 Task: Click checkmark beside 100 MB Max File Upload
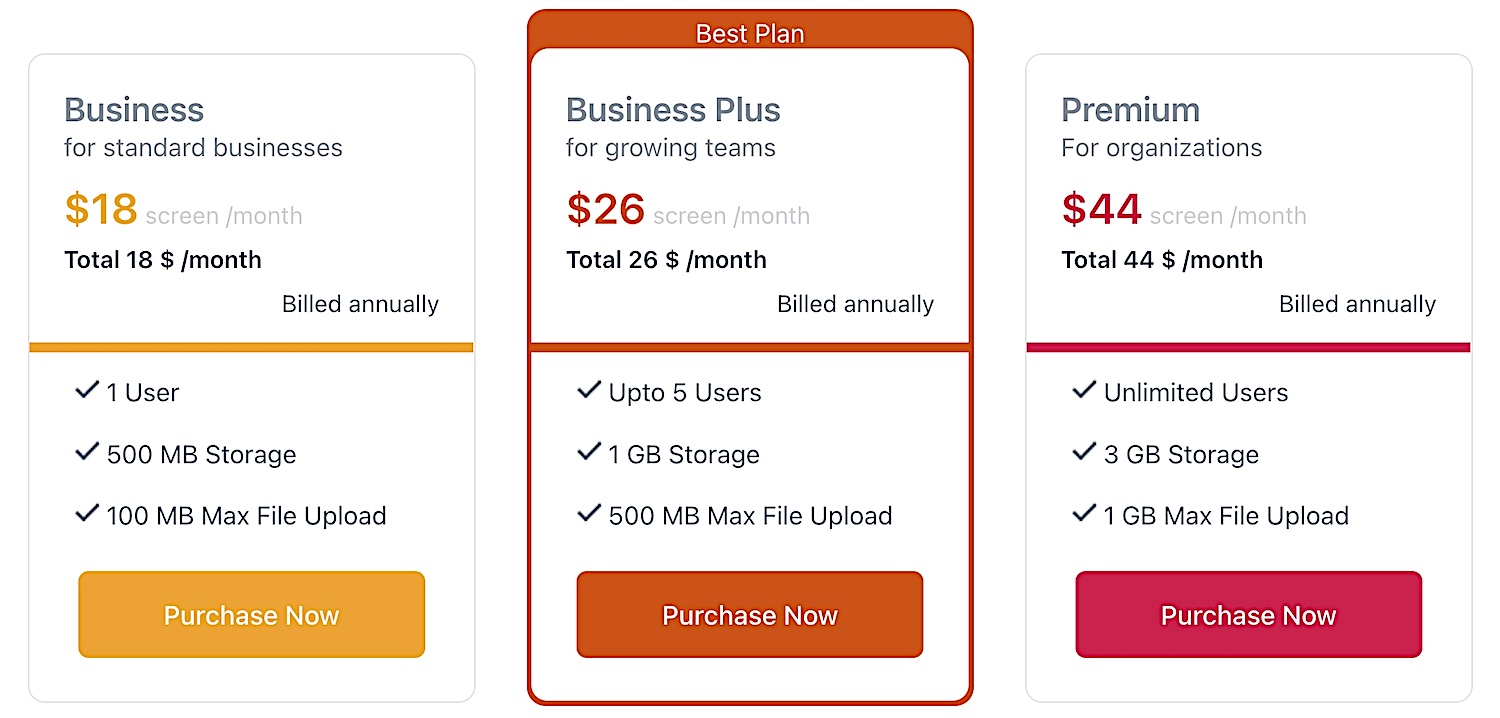(x=87, y=514)
